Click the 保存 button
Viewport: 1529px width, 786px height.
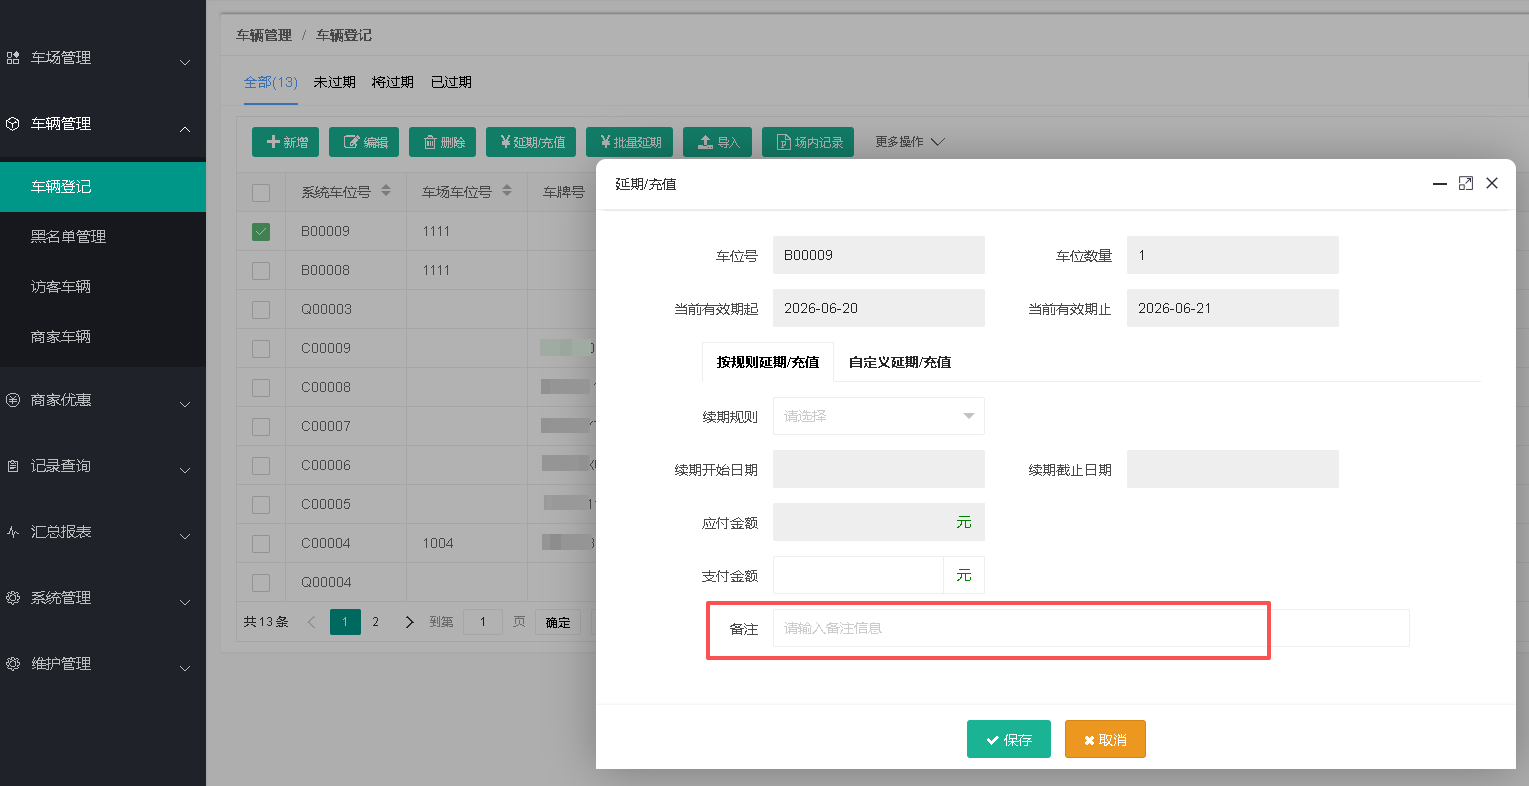pos(1008,739)
